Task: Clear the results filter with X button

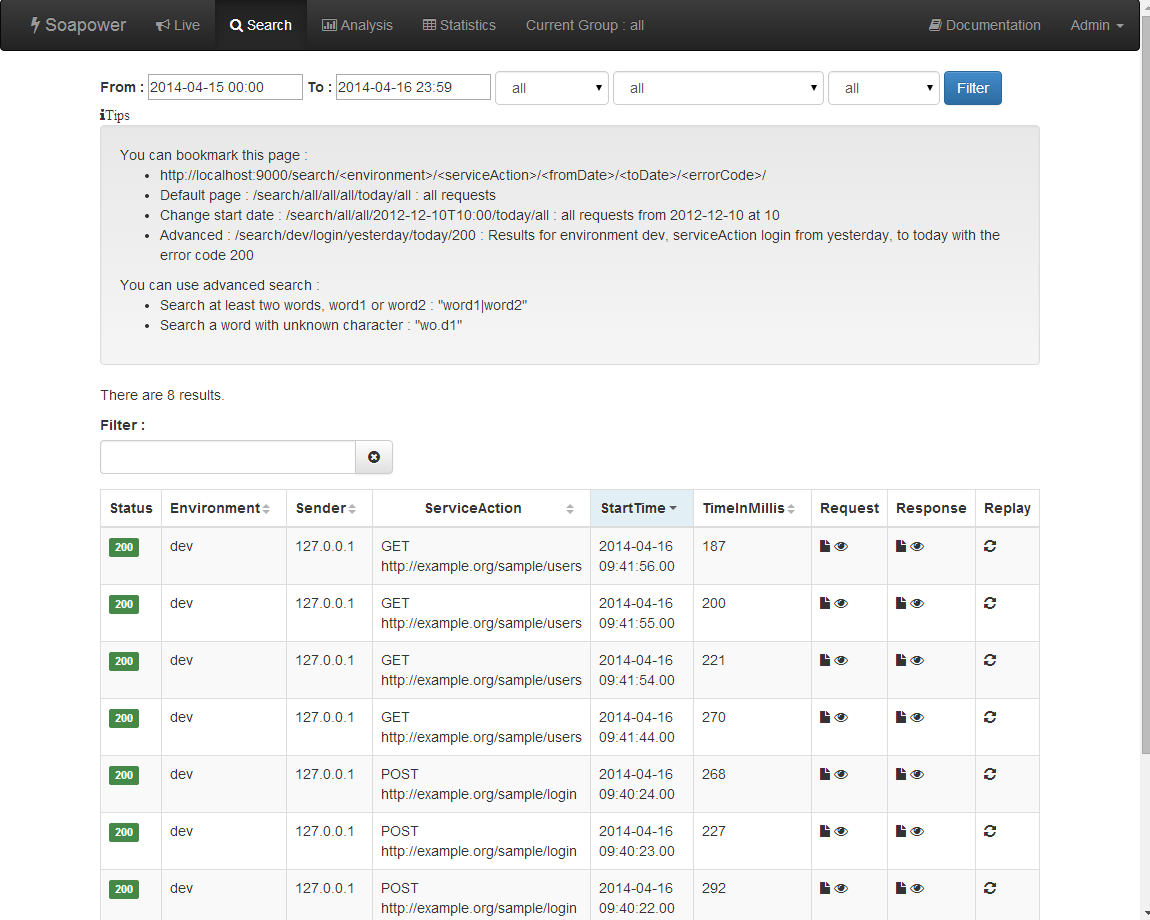Action: [x=374, y=457]
